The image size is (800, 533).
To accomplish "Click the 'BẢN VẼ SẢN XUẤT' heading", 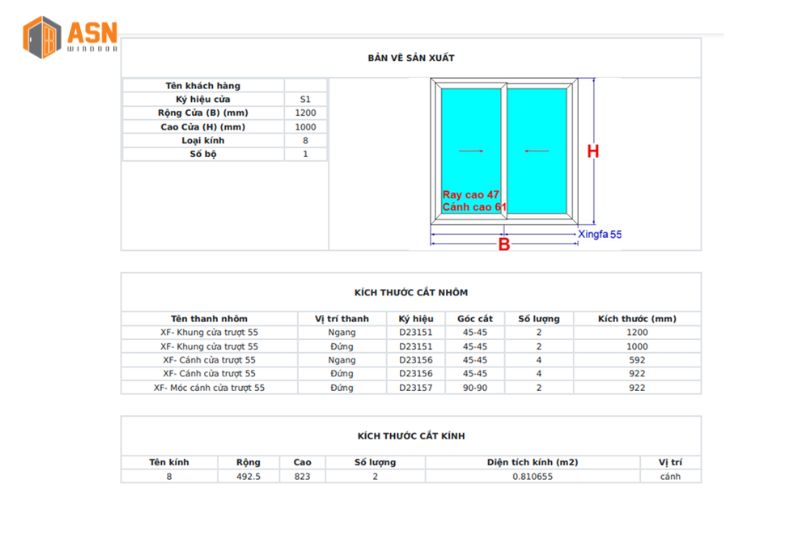I will [x=411, y=58].
